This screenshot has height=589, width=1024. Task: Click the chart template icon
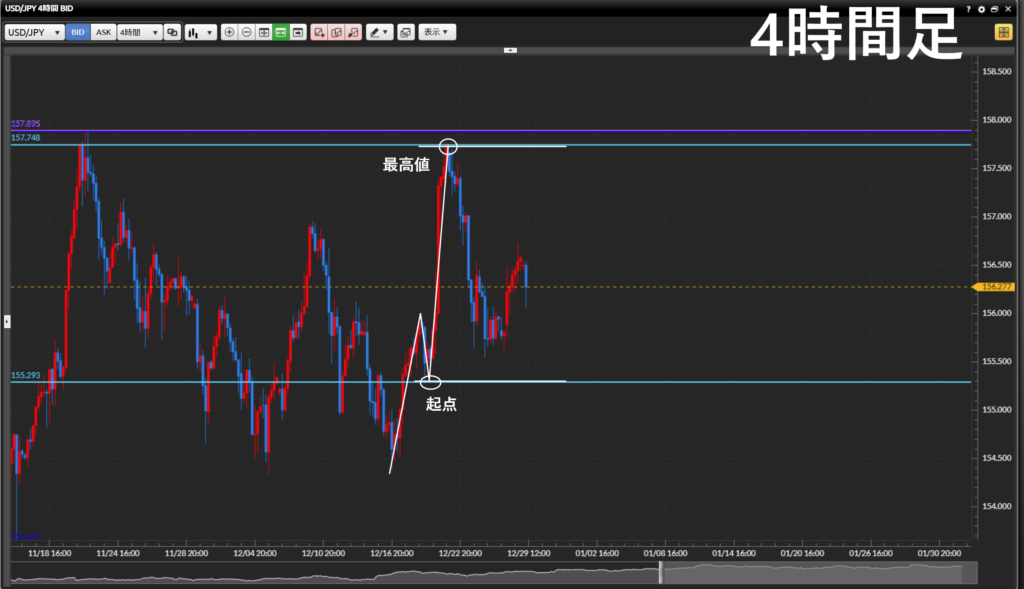(405, 32)
